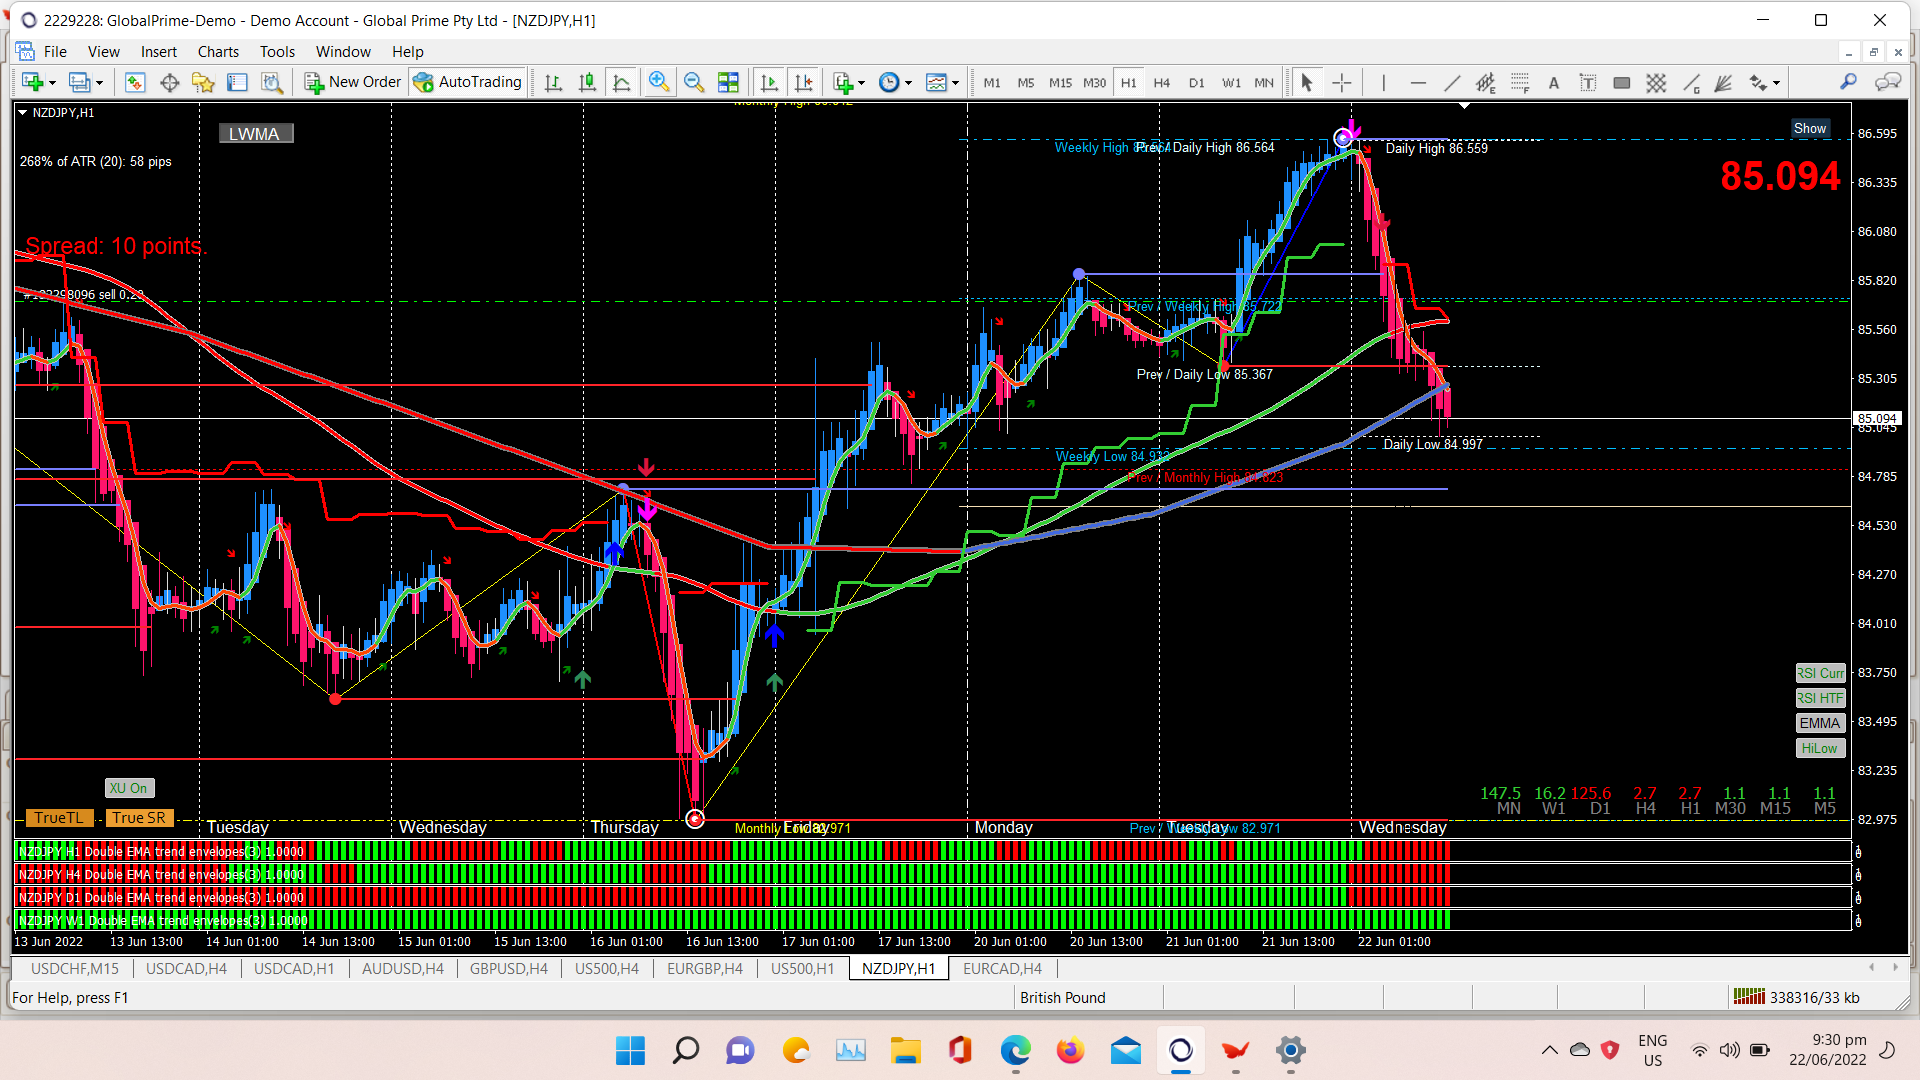Choose the Draw Trendline tool

point(1452,83)
